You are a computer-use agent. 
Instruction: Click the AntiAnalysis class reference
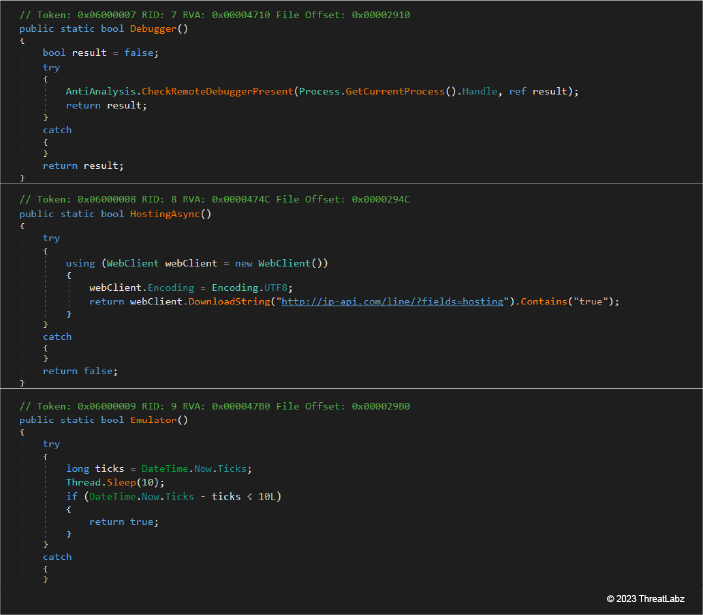click(x=102, y=91)
